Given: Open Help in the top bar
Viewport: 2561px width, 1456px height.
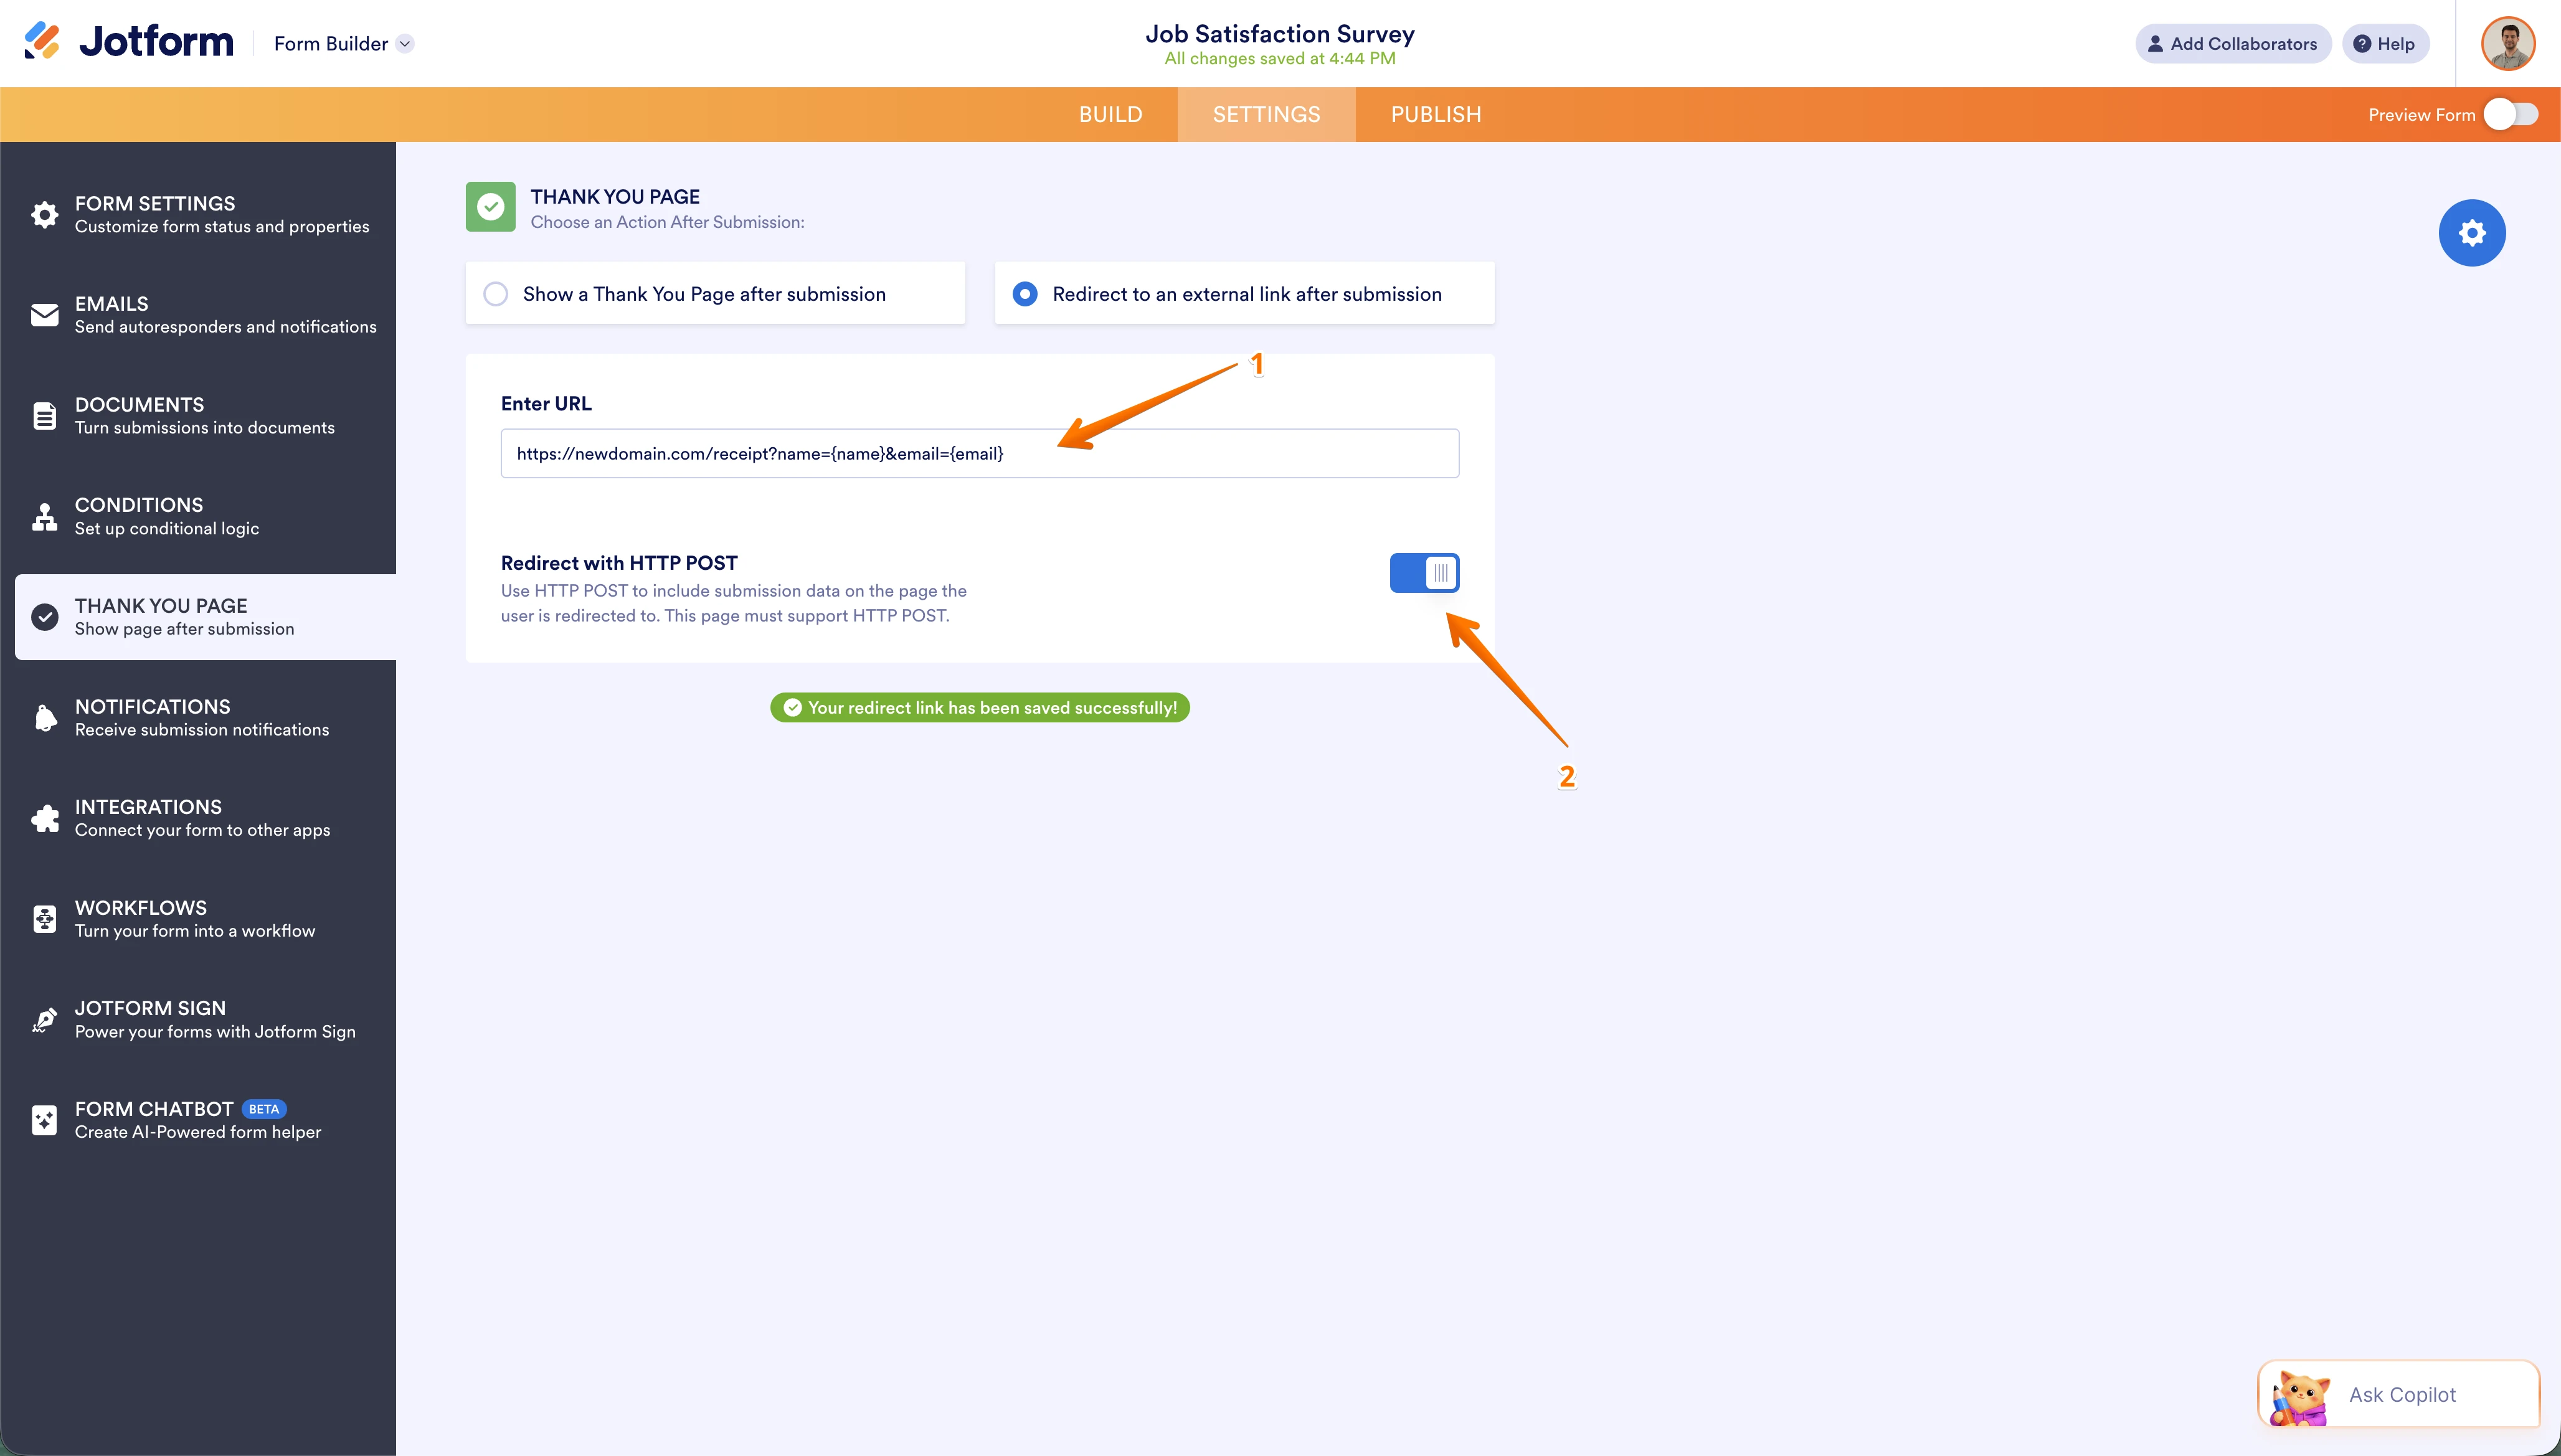Looking at the screenshot, I should pyautogui.click(x=2386, y=43).
